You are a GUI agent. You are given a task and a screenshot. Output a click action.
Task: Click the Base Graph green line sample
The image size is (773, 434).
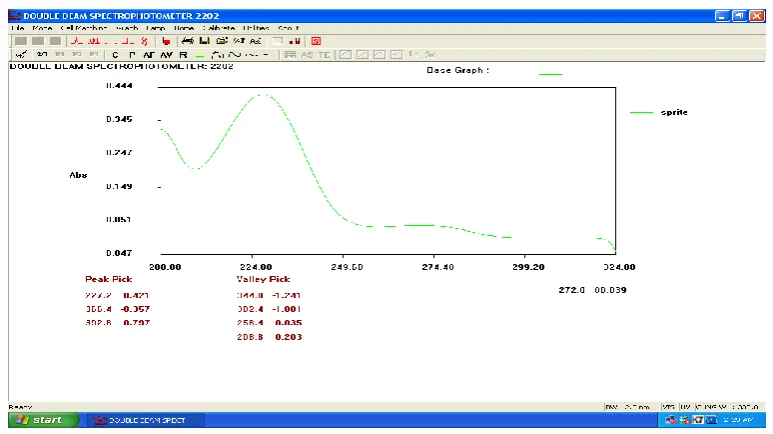[550, 74]
